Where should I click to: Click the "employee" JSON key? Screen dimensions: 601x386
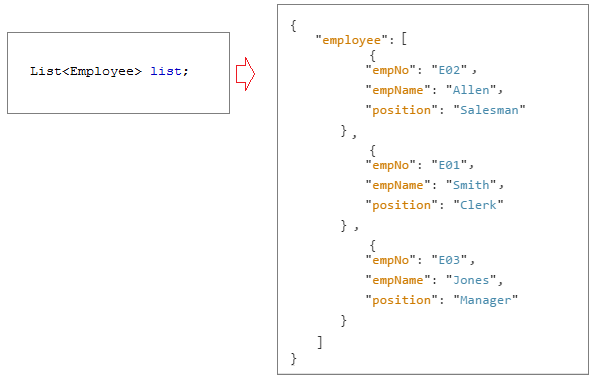(352, 40)
